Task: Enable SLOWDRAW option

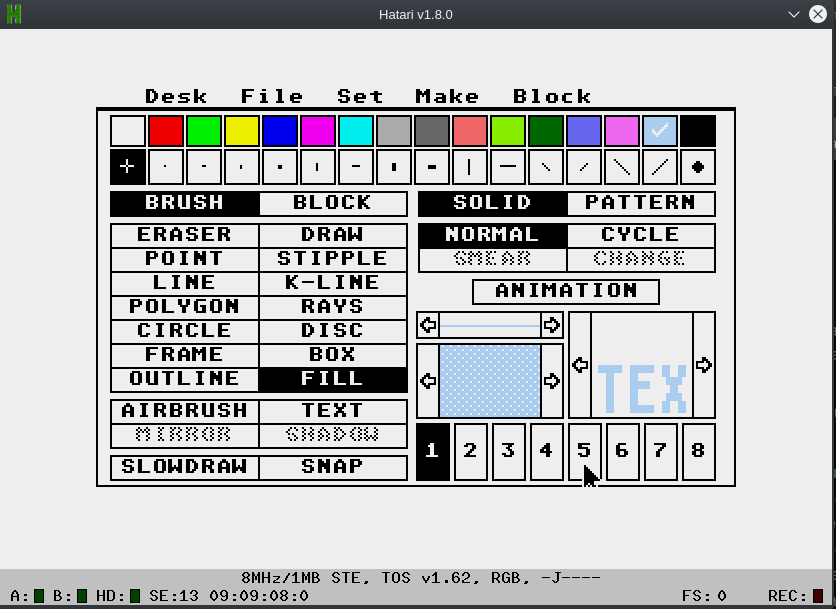Action: 185,467
